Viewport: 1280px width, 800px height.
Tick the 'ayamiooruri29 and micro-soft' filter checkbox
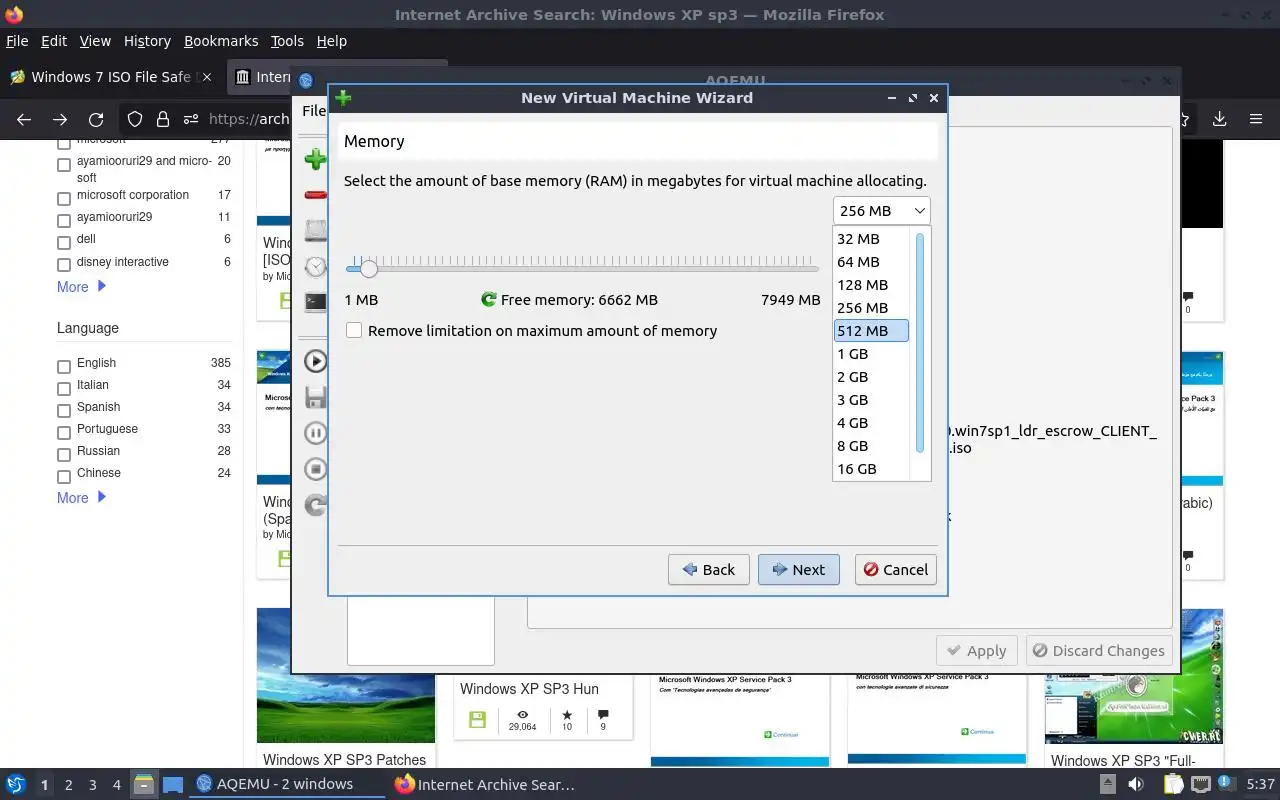64,166
